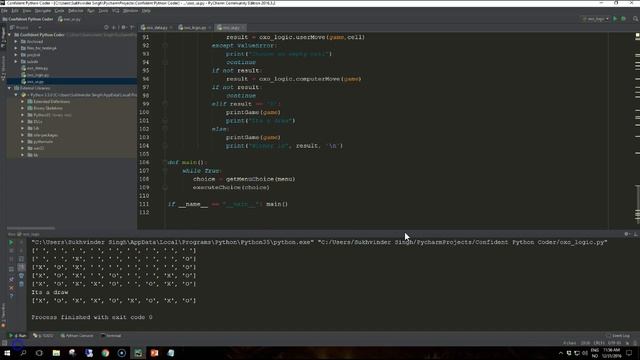
Task: Open the Event Log button
Action: pyautogui.click(x=618, y=336)
